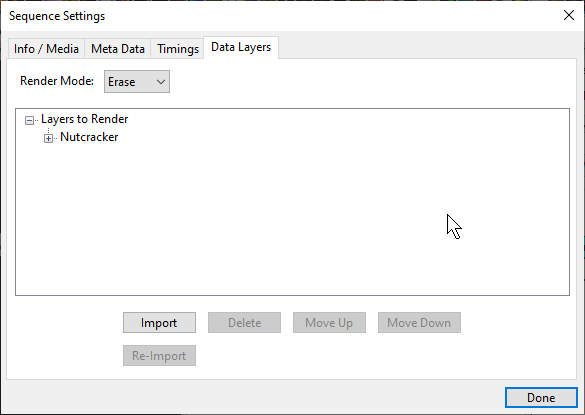Click the chevron arrow of Render Mode combo
The image size is (585, 415).
161,81
